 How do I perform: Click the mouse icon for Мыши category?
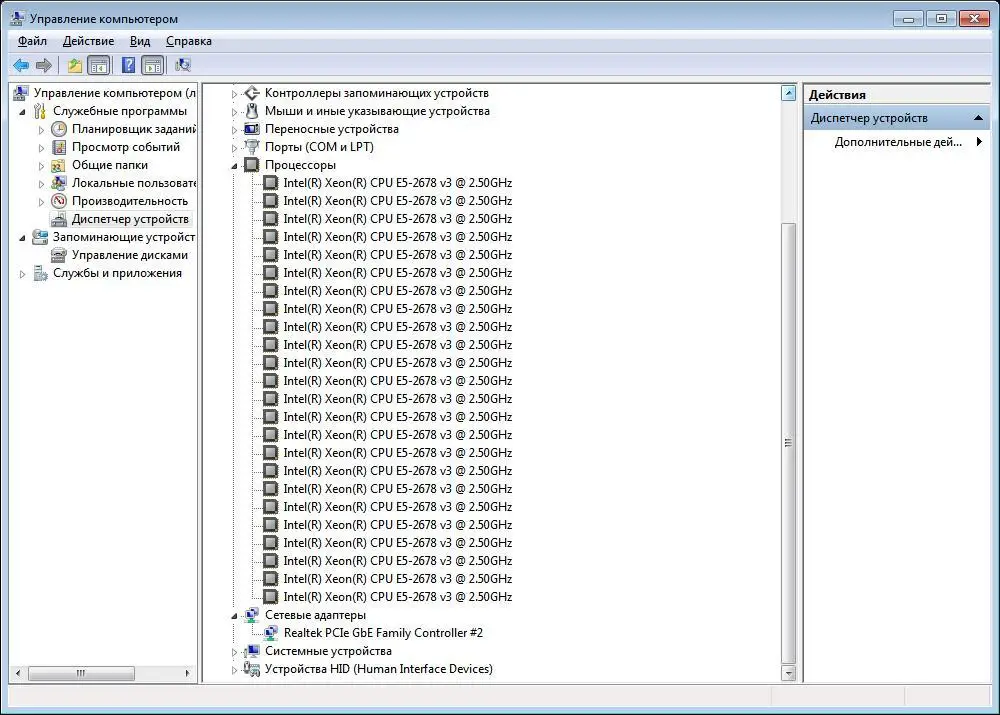pos(252,111)
